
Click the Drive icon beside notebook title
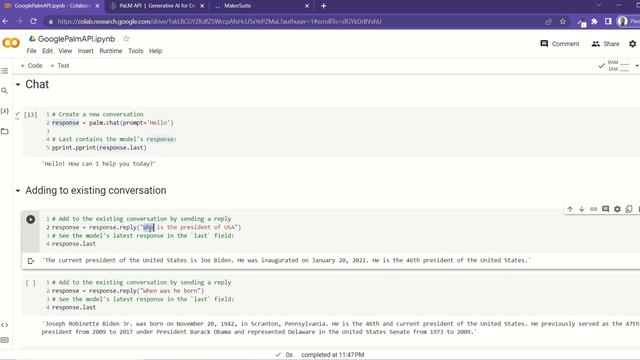tap(32, 39)
